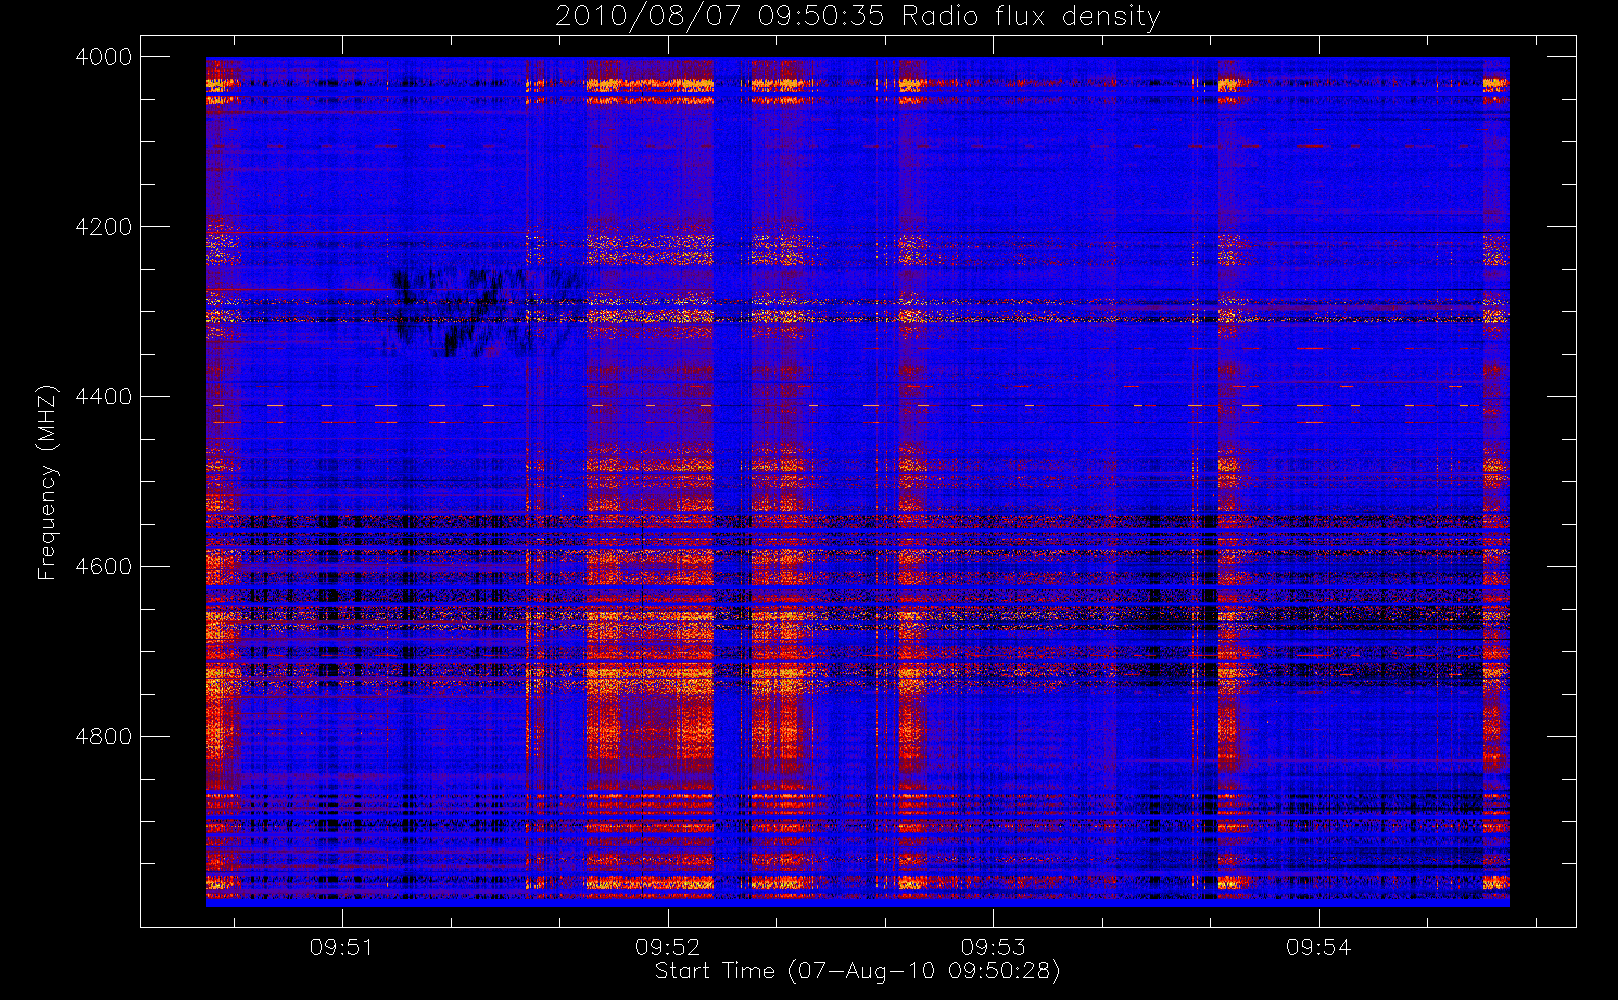Click the 4200 frequency tick label

tap(104, 227)
